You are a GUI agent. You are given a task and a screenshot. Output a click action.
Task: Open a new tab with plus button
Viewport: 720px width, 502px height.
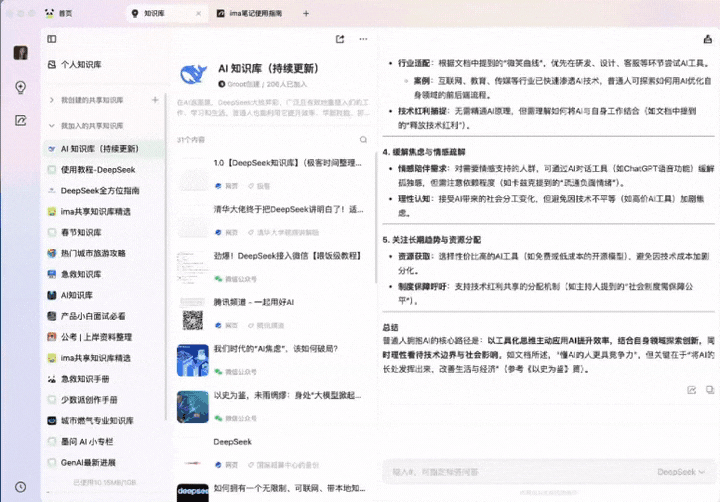[306, 13]
